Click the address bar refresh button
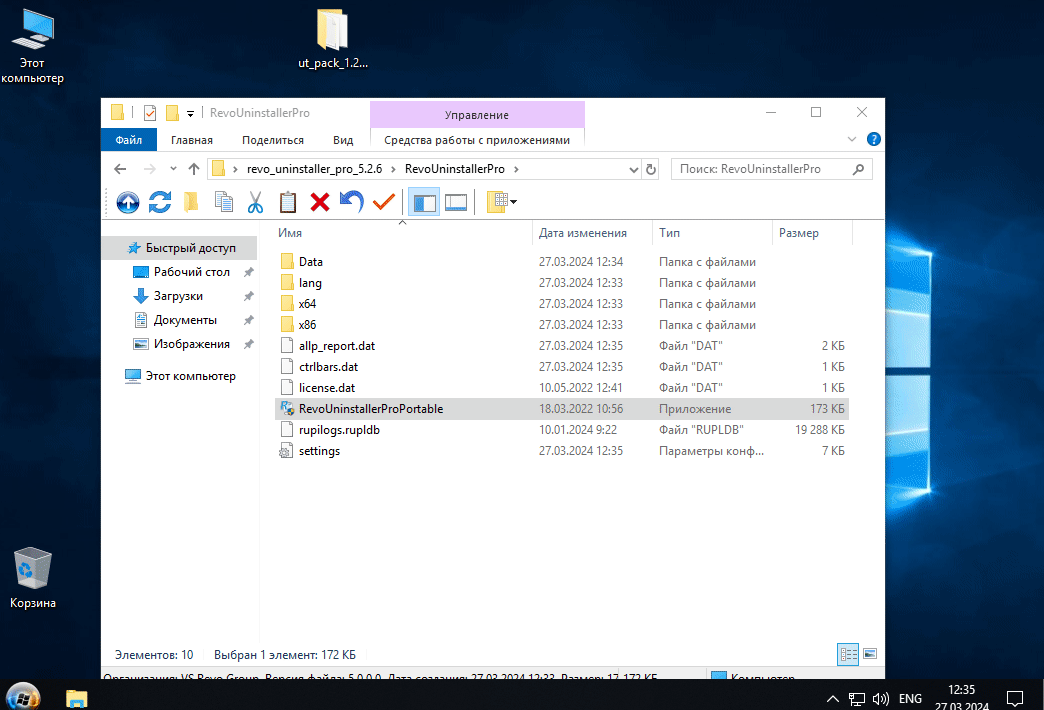The width and height of the screenshot is (1044, 710). (651, 169)
